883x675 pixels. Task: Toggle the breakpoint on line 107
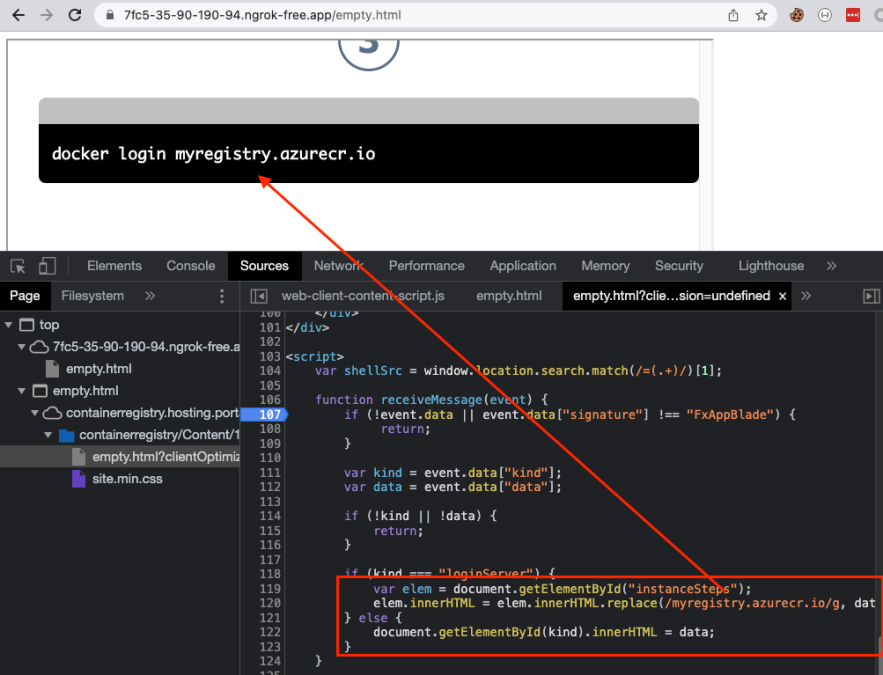tap(270, 414)
